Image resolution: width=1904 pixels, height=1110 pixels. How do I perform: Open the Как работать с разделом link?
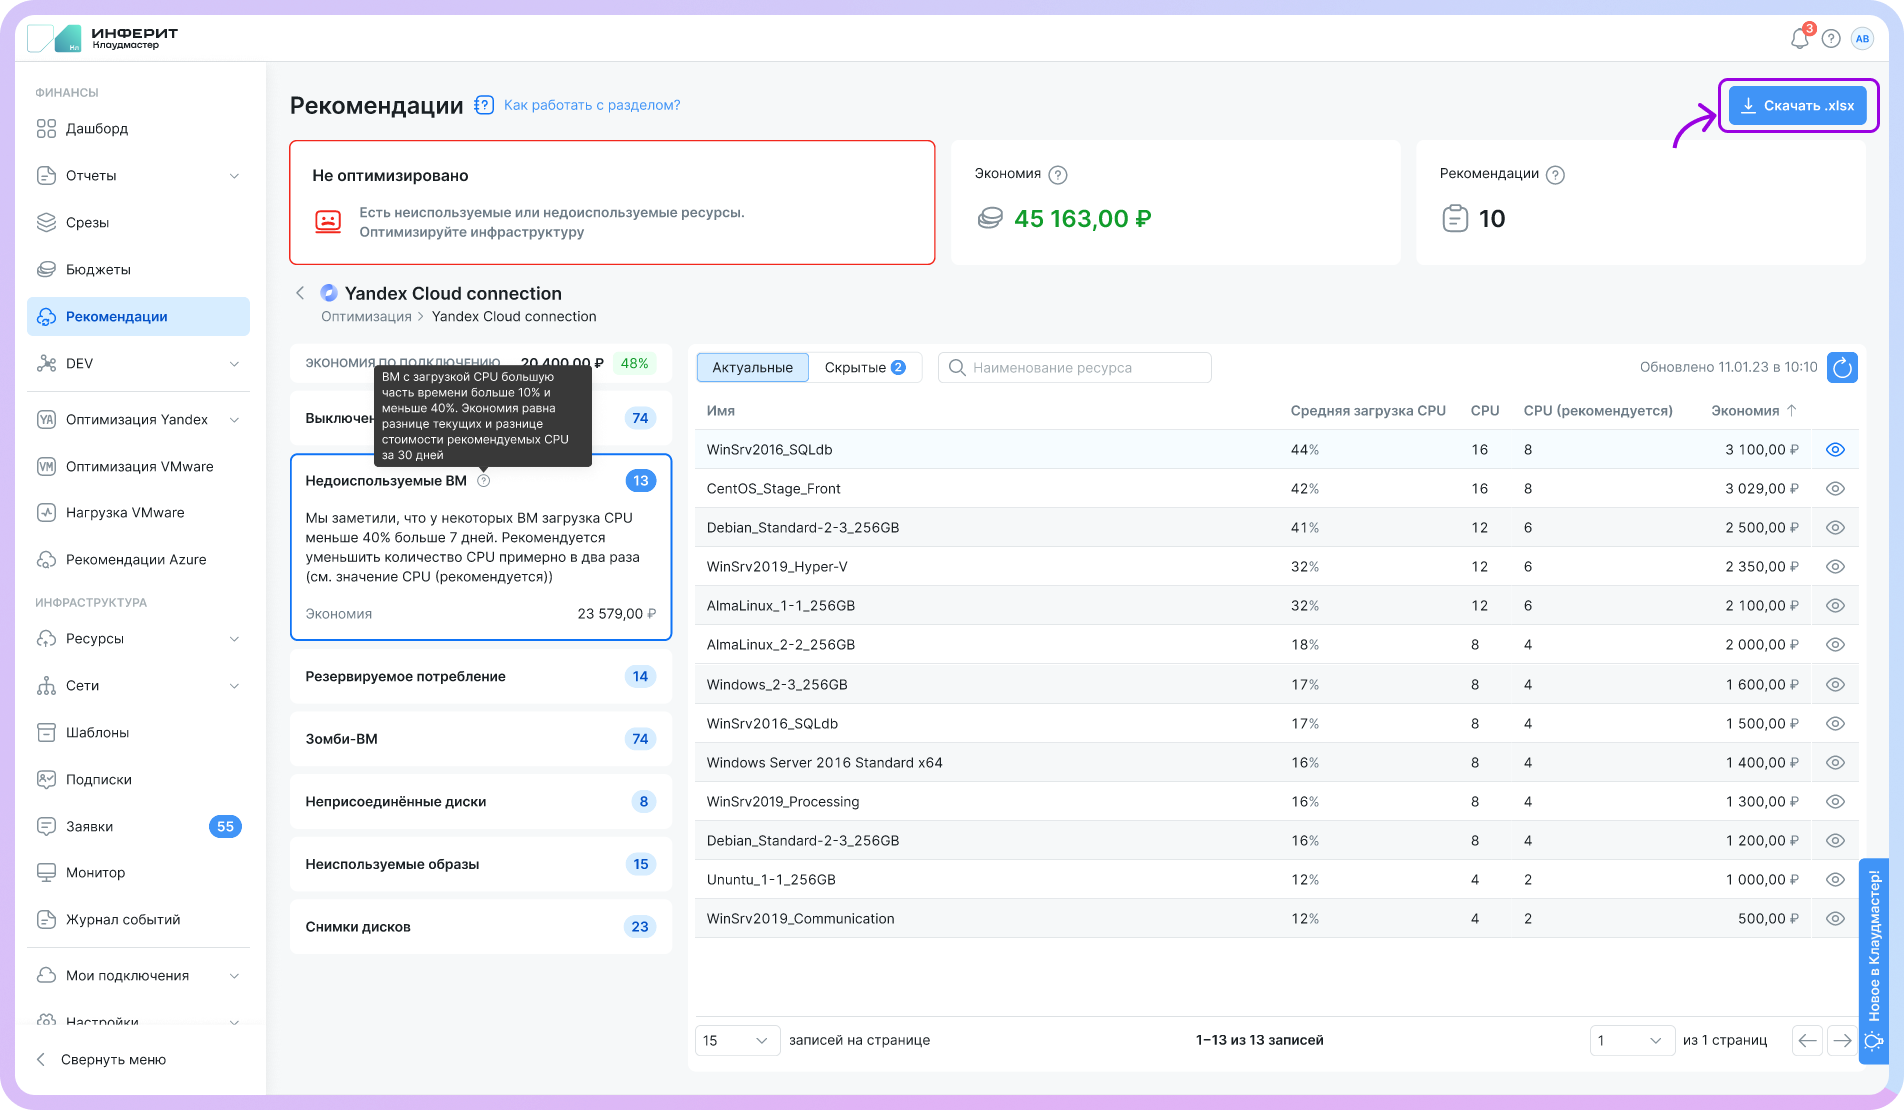point(591,105)
